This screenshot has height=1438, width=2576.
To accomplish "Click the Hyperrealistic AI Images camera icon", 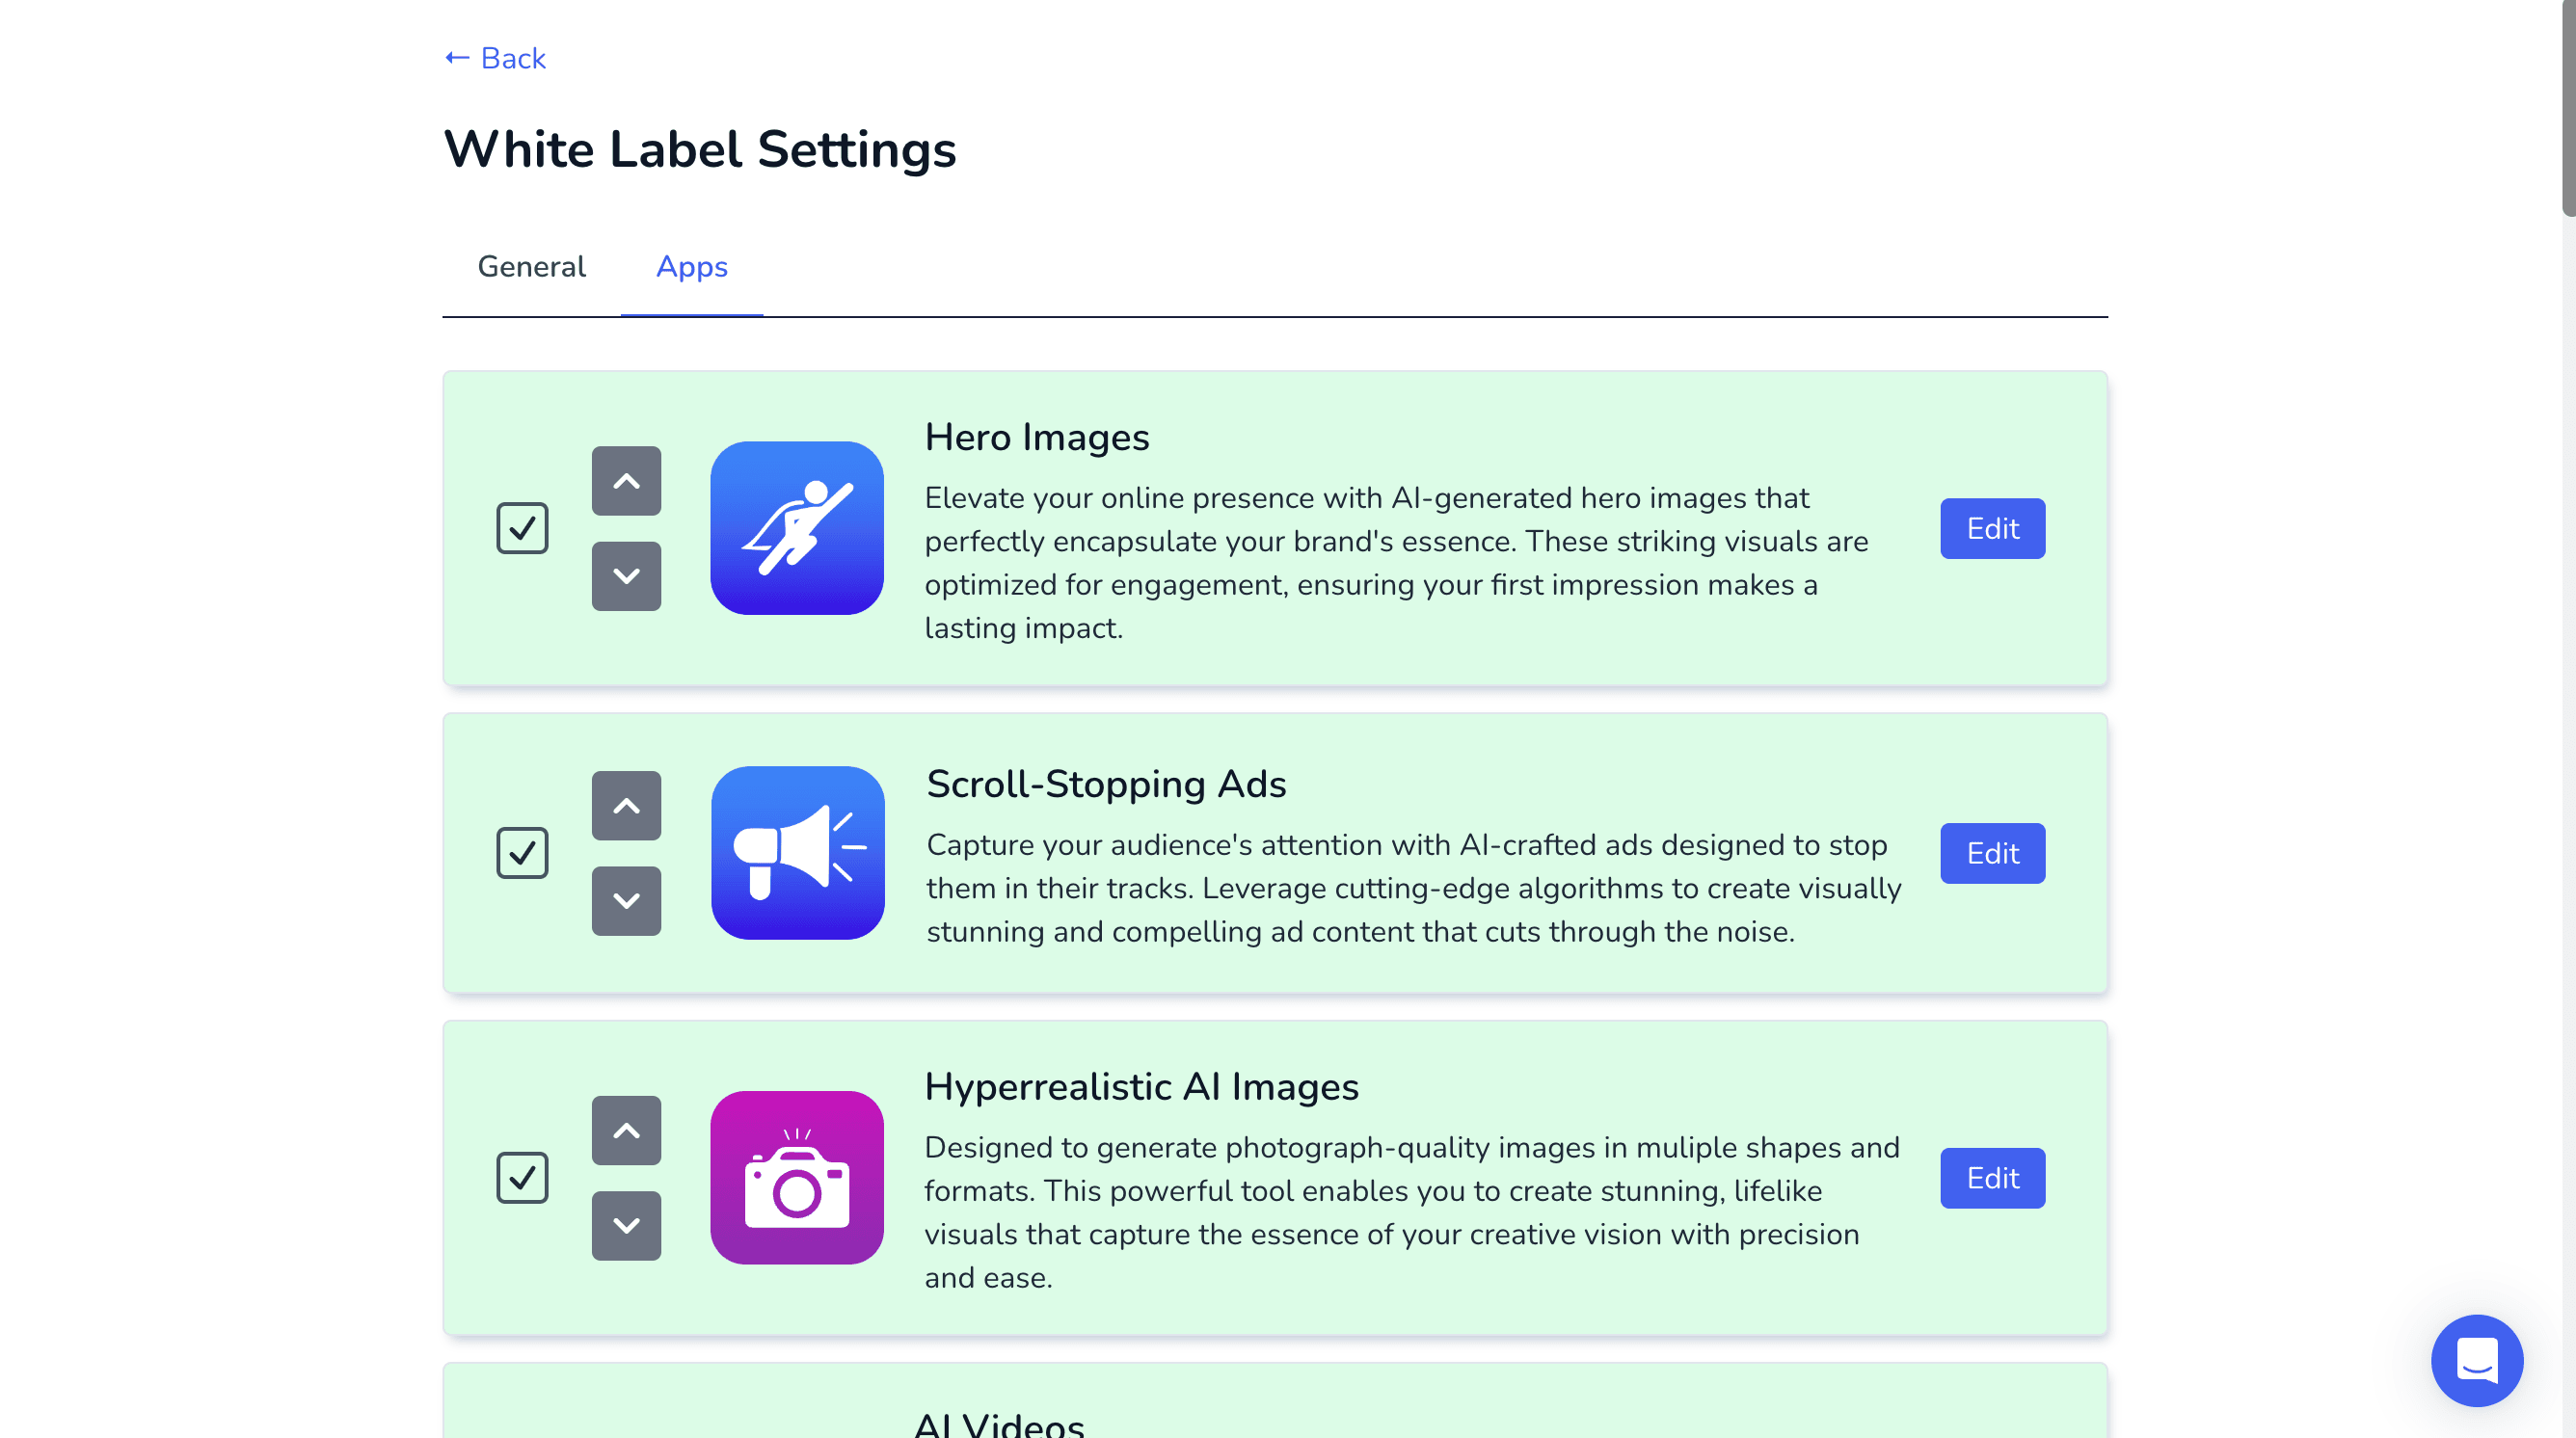I will click(x=796, y=1177).
